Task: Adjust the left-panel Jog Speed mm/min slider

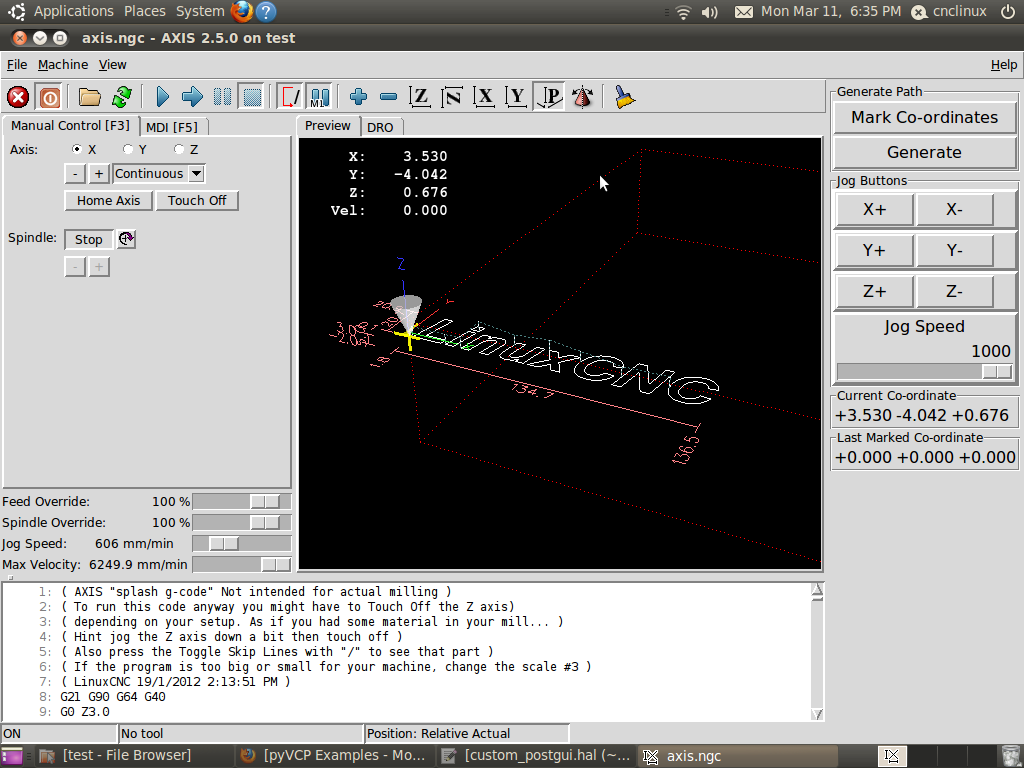Action: coord(242,543)
